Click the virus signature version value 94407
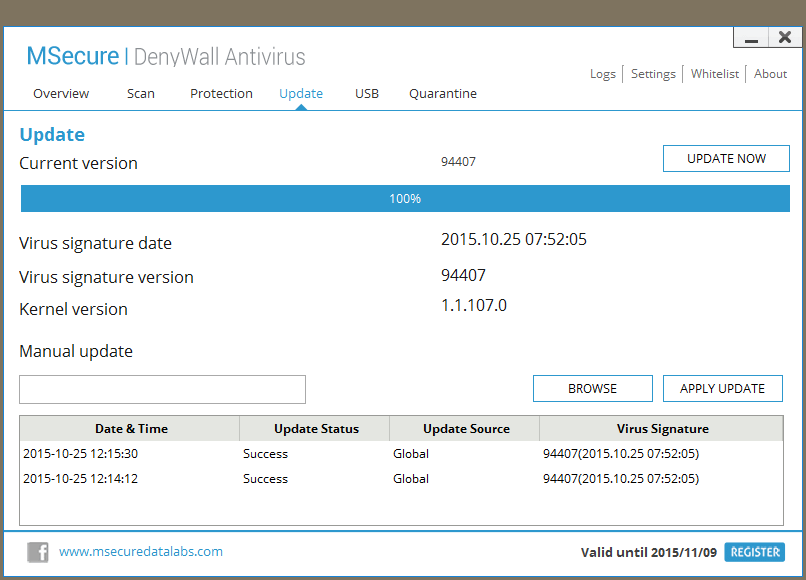 pyautogui.click(x=463, y=276)
